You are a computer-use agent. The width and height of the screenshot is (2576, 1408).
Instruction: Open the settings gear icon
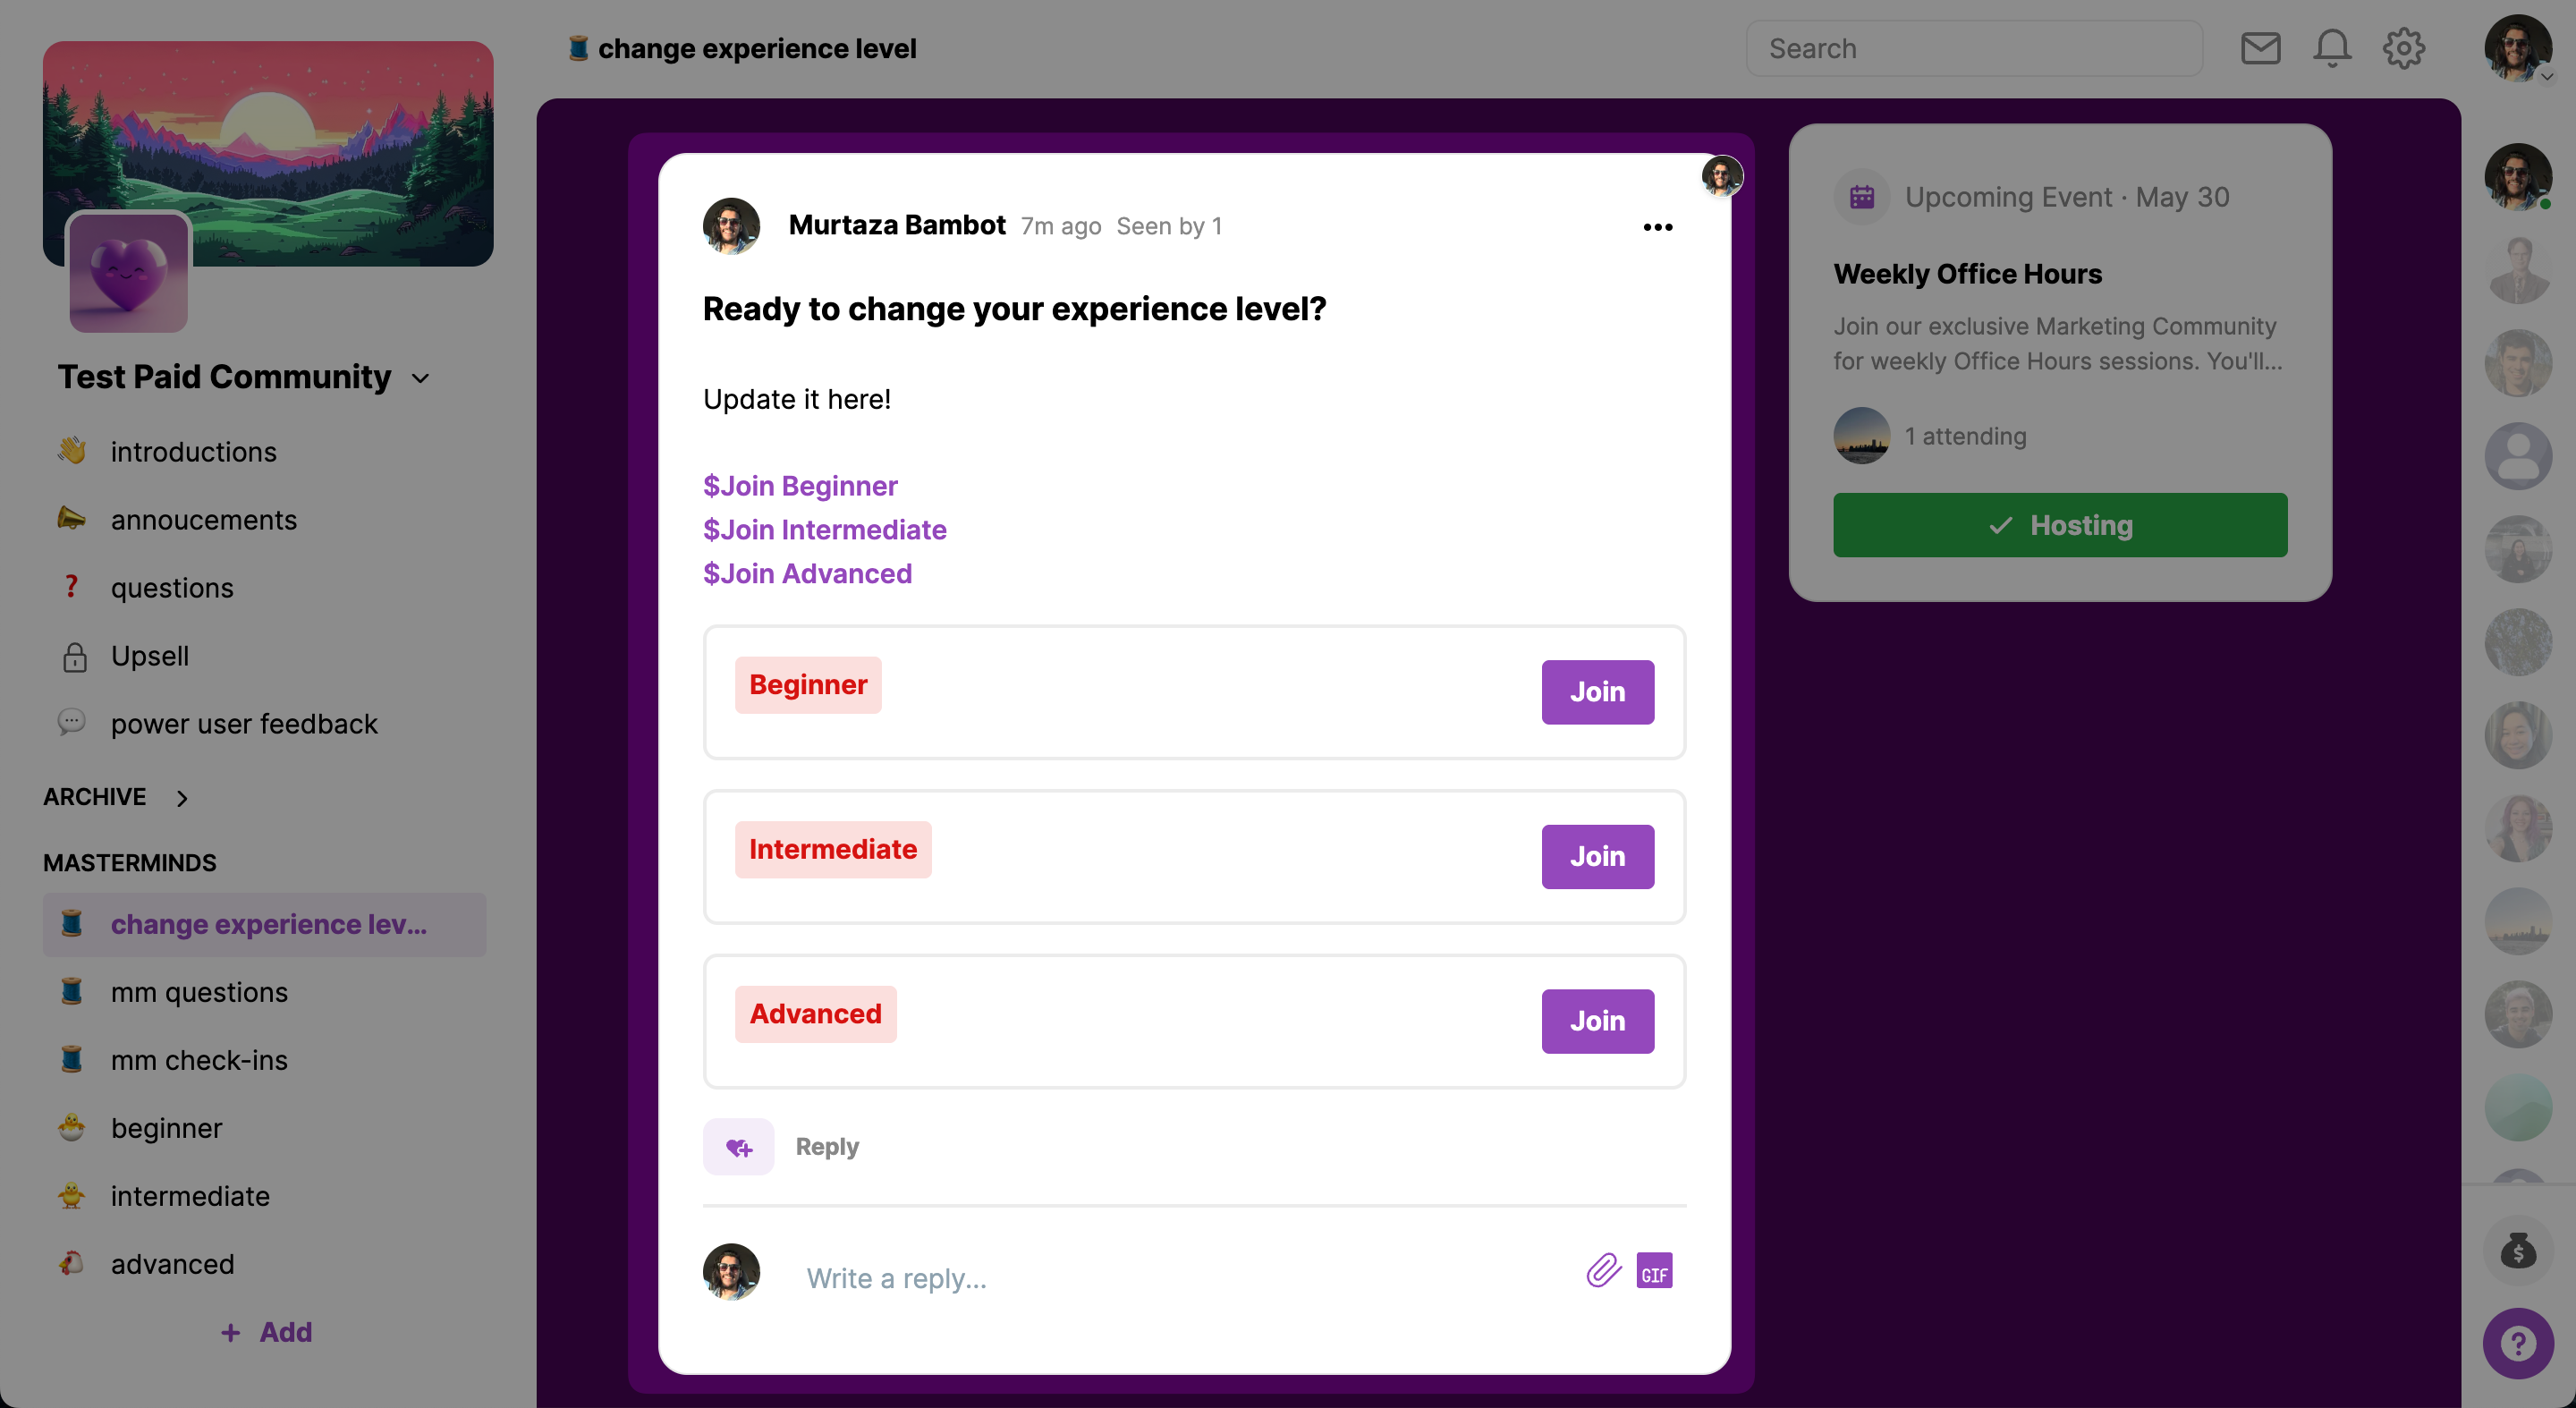pos(2403,48)
